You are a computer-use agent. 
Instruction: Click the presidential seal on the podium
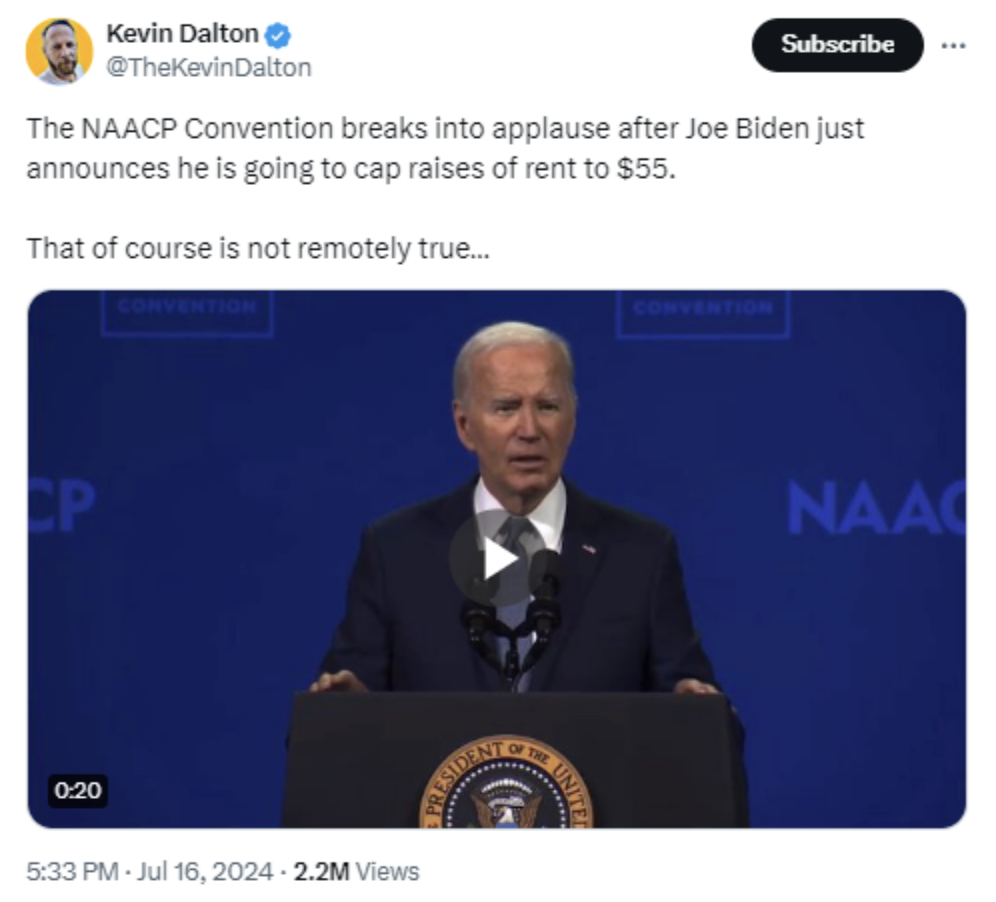pyautogui.click(x=506, y=783)
